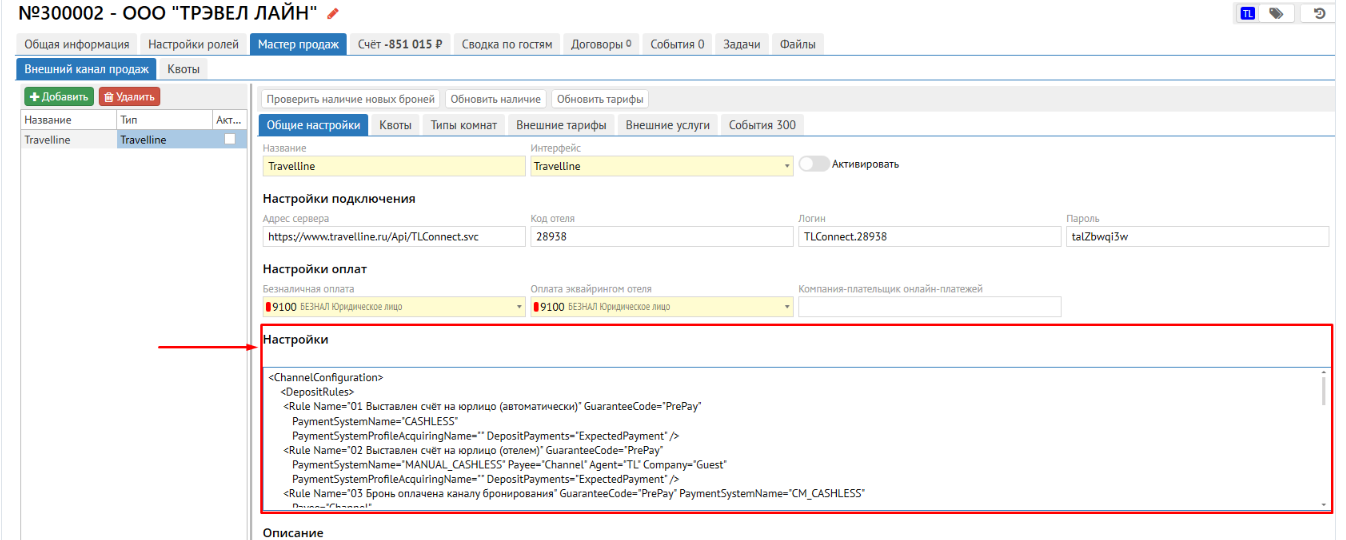Click red marker icon in Безналичная оплата field
Viewport: 1346px width, 540px height.
[x=268, y=307]
